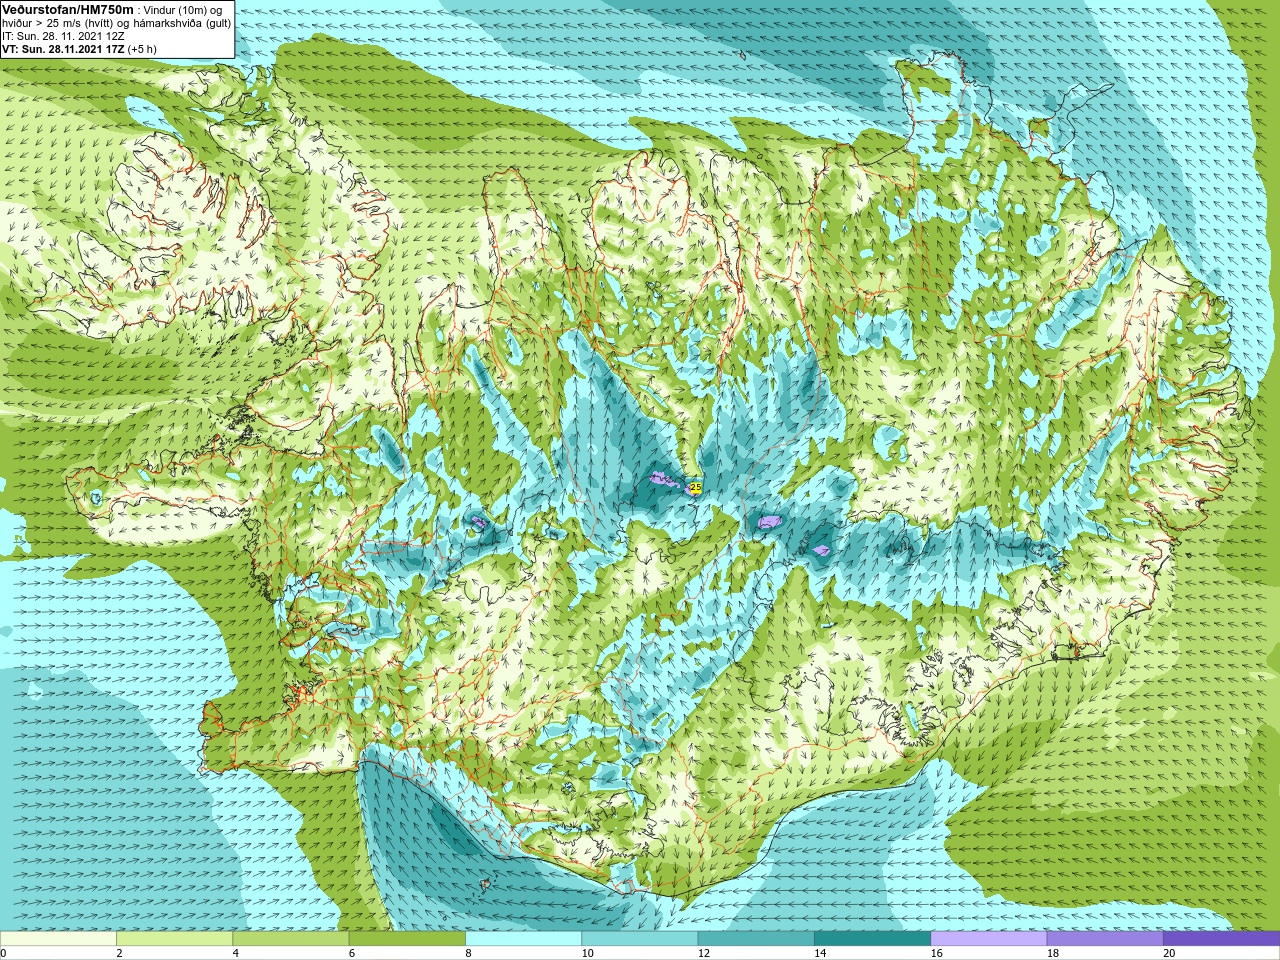Select the medium purple 18–20 legend swatch
The image size is (1280, 960).
(x=1104, y=939)
